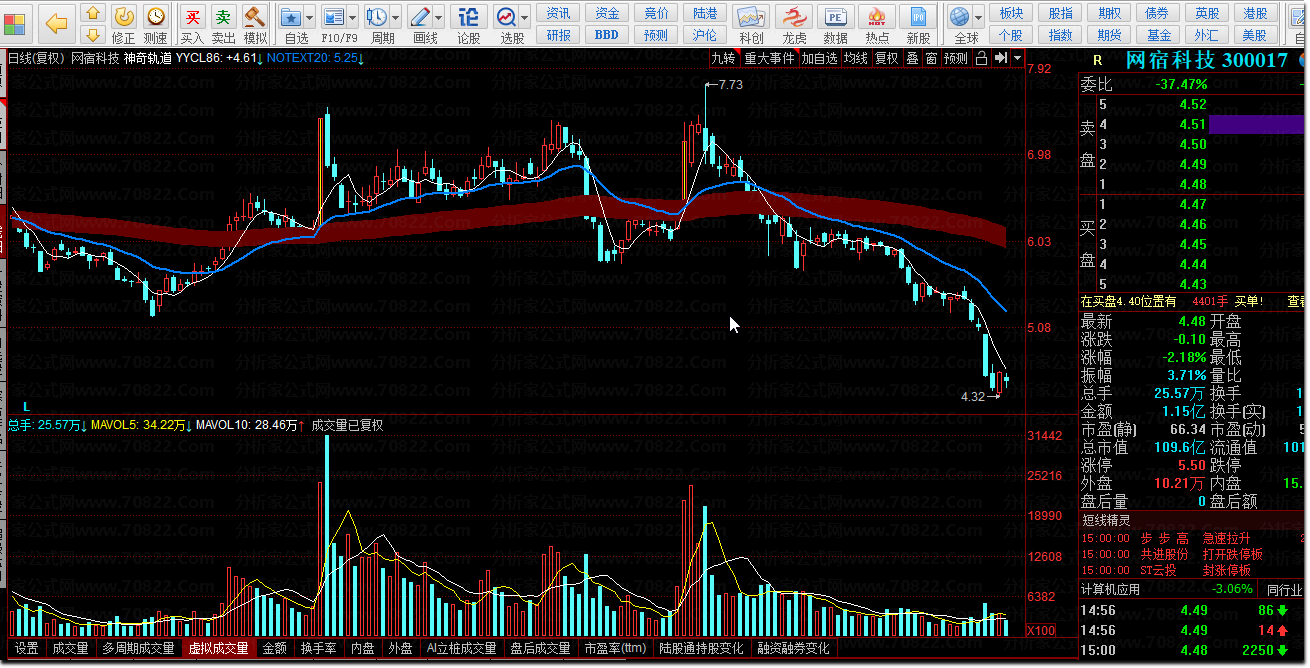
Task: Switch to the 市盈率(ttm) tab
Action: point(615,648)
